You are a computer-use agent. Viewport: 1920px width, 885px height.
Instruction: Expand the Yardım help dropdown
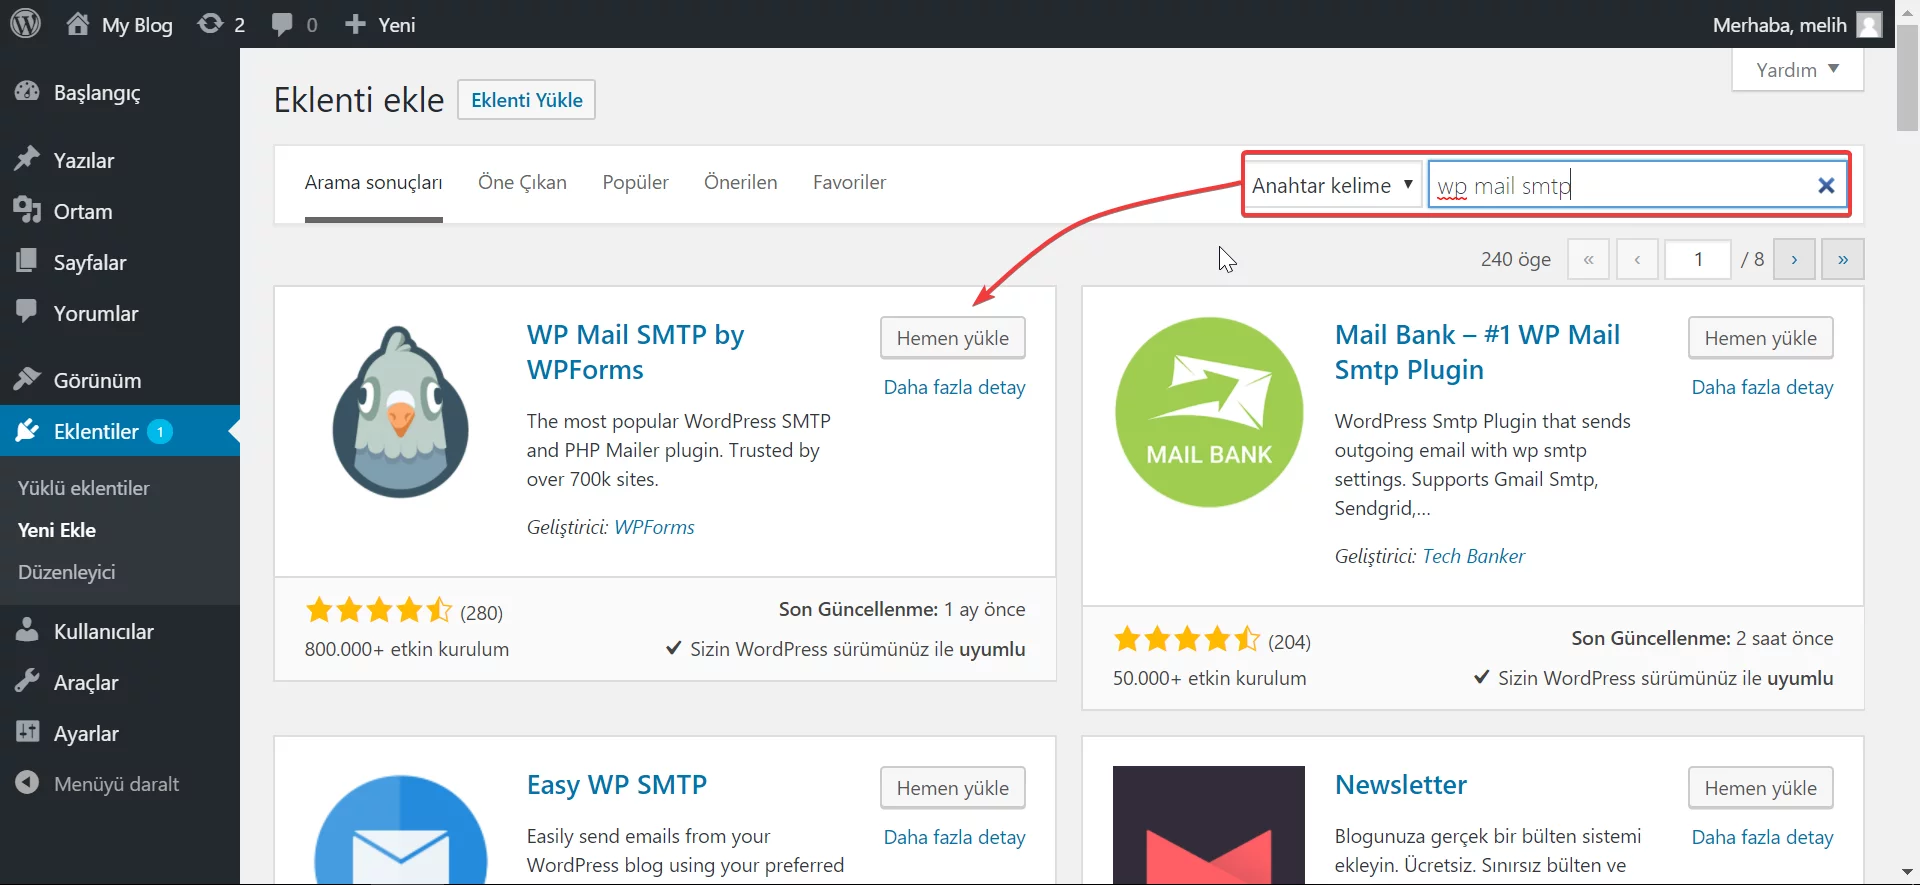pyautogui.click(x=1797, y=70)
